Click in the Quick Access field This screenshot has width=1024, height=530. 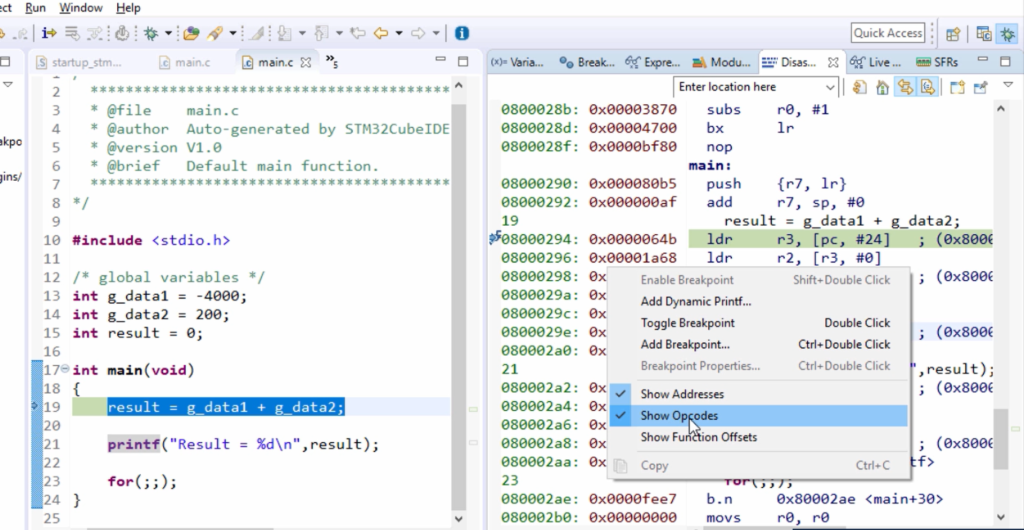coord(888,33)
